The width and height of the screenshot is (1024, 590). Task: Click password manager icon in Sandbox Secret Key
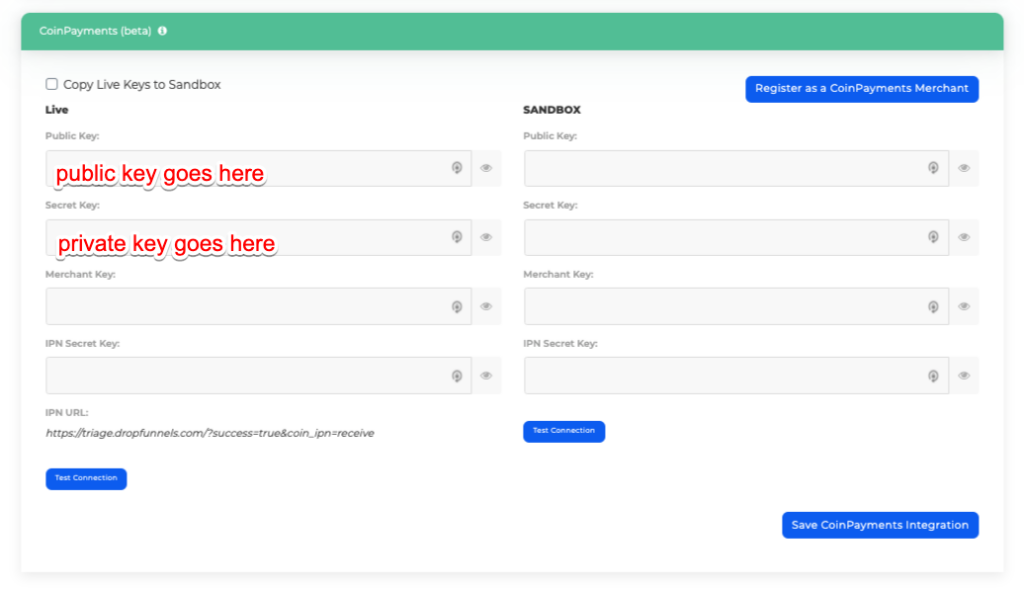tap(933, 237)
